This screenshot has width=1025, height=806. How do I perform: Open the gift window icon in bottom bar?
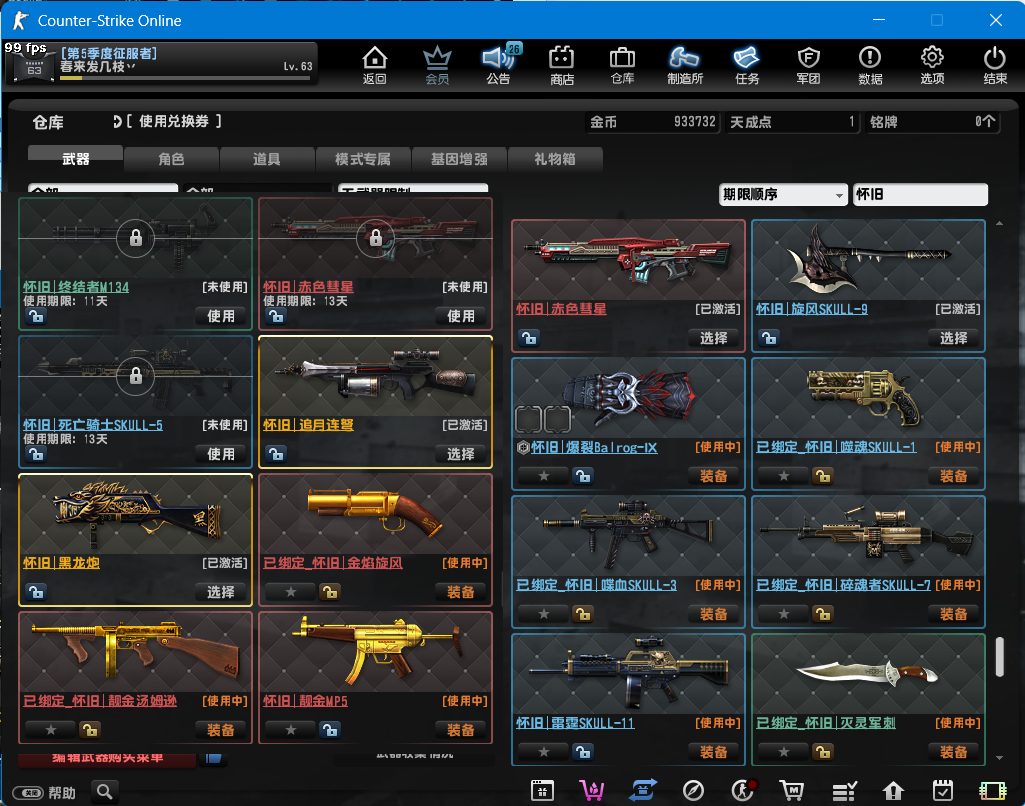point(542,791)
